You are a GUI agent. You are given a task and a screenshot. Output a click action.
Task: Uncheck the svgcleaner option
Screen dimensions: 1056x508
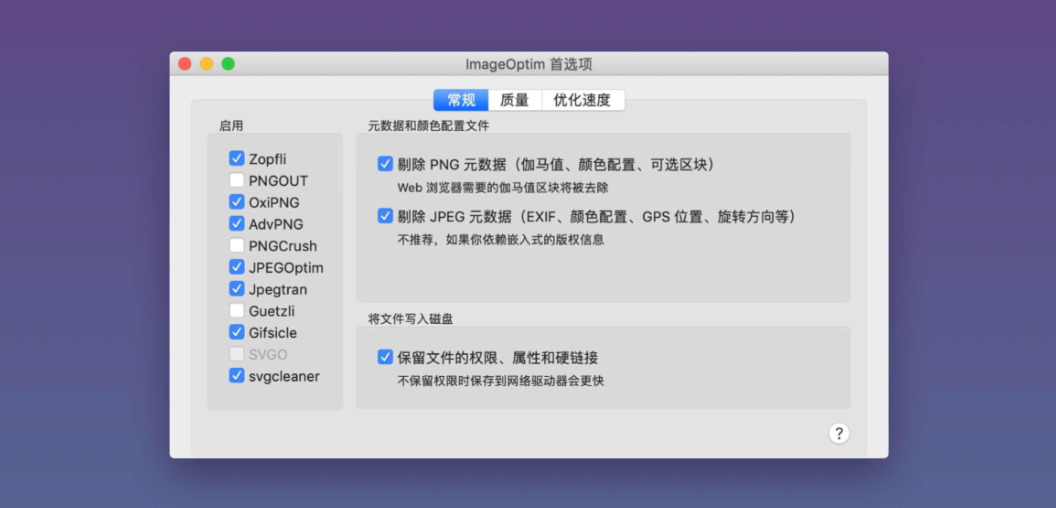tap(237, 376)
